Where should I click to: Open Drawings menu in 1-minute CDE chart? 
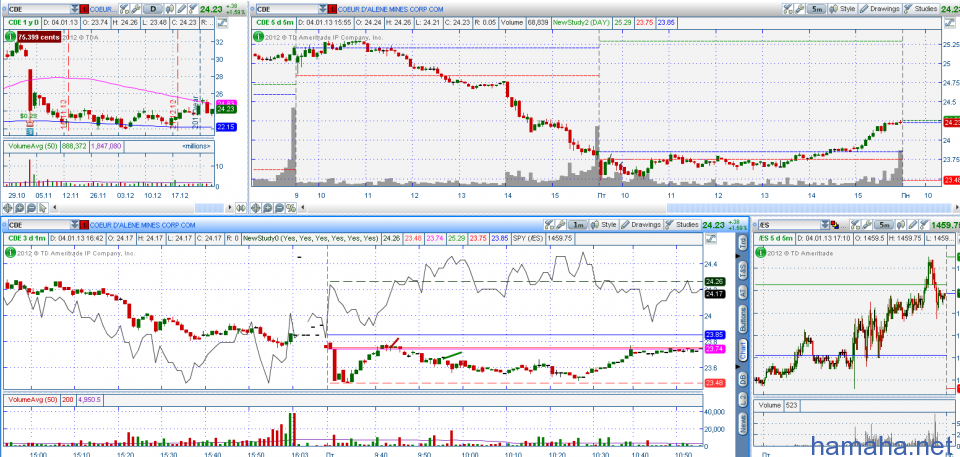coord(641,225)
